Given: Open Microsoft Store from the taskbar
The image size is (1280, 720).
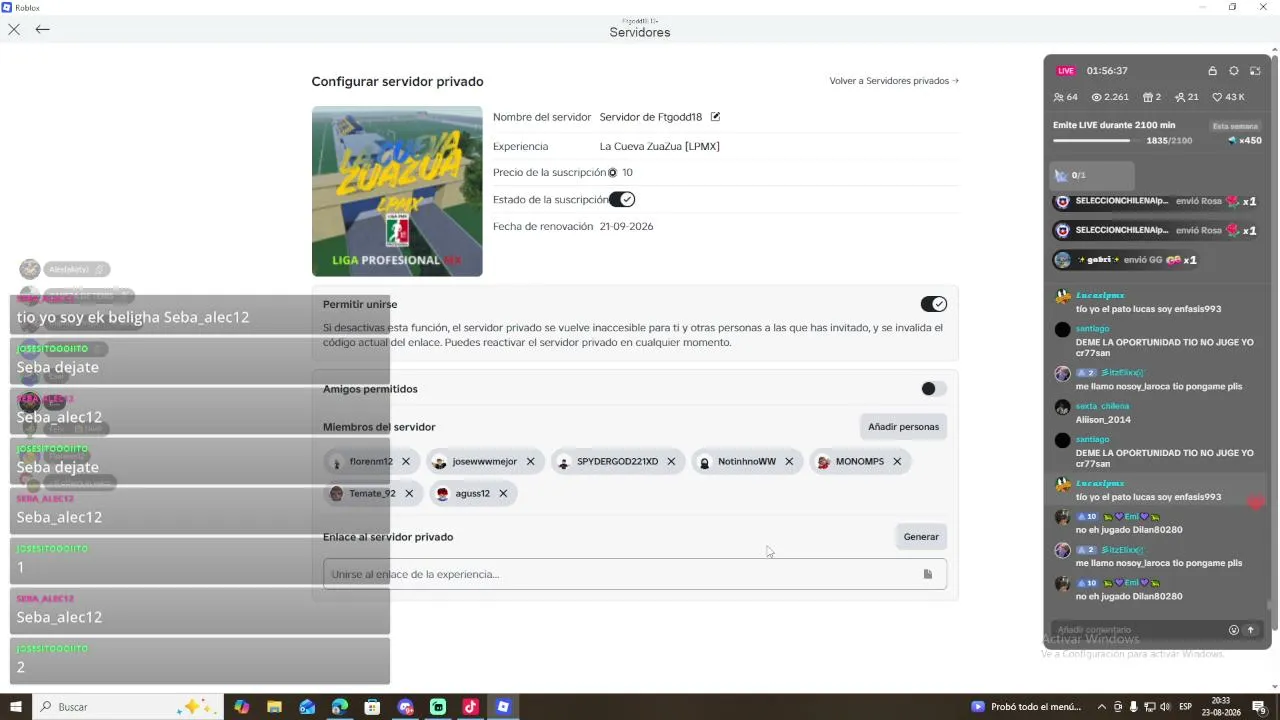Looking at the screenshot, I should click(x=372, y=707).
